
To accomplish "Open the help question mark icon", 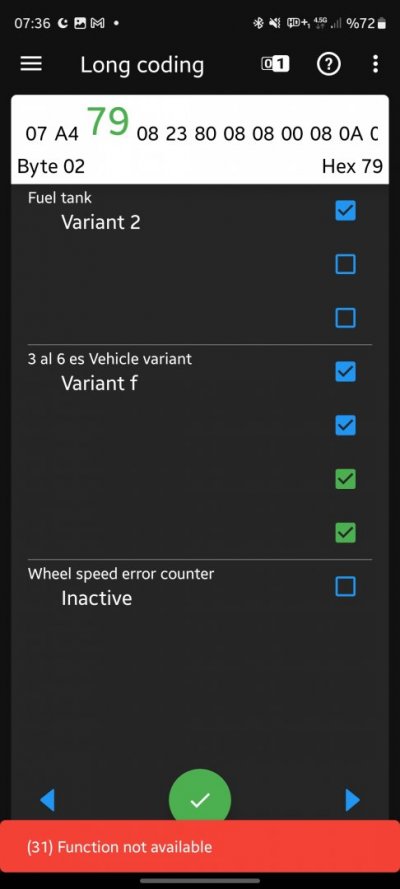I will (x=329, y=65).
